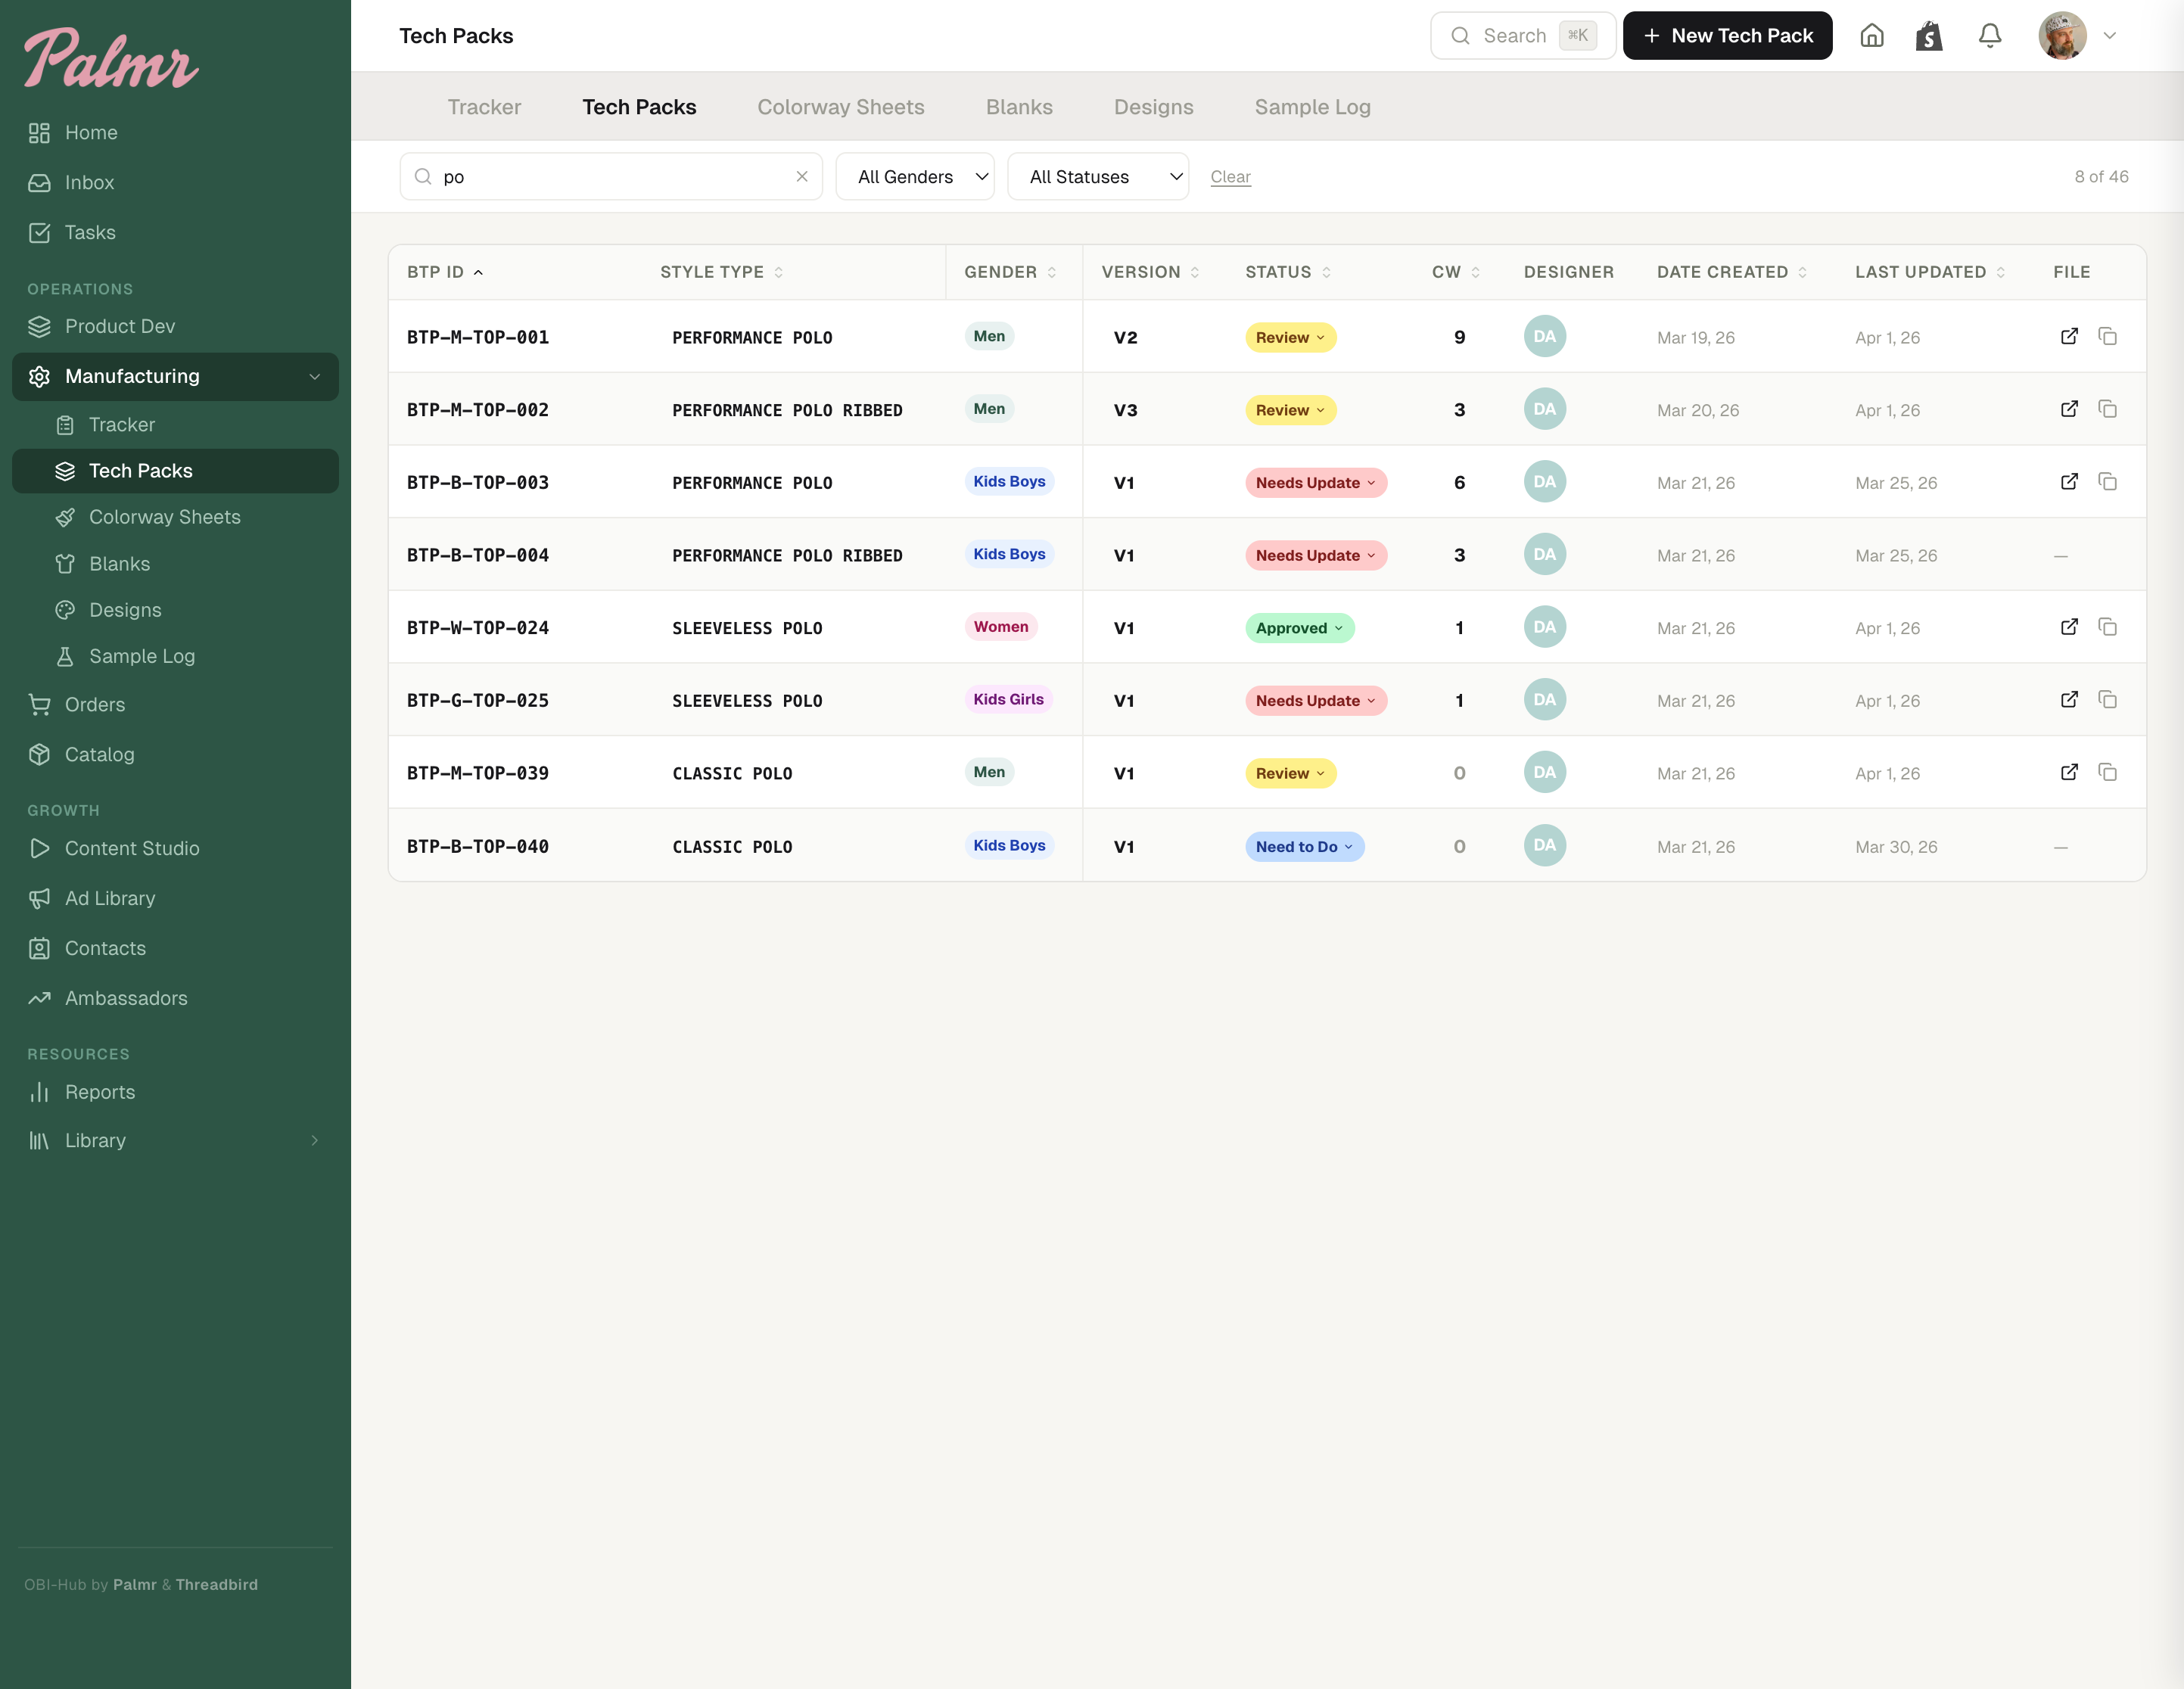Viewport: 2184px width, 1689px height.
Task: Go to Home in sidebar
Action: (175, 133)
